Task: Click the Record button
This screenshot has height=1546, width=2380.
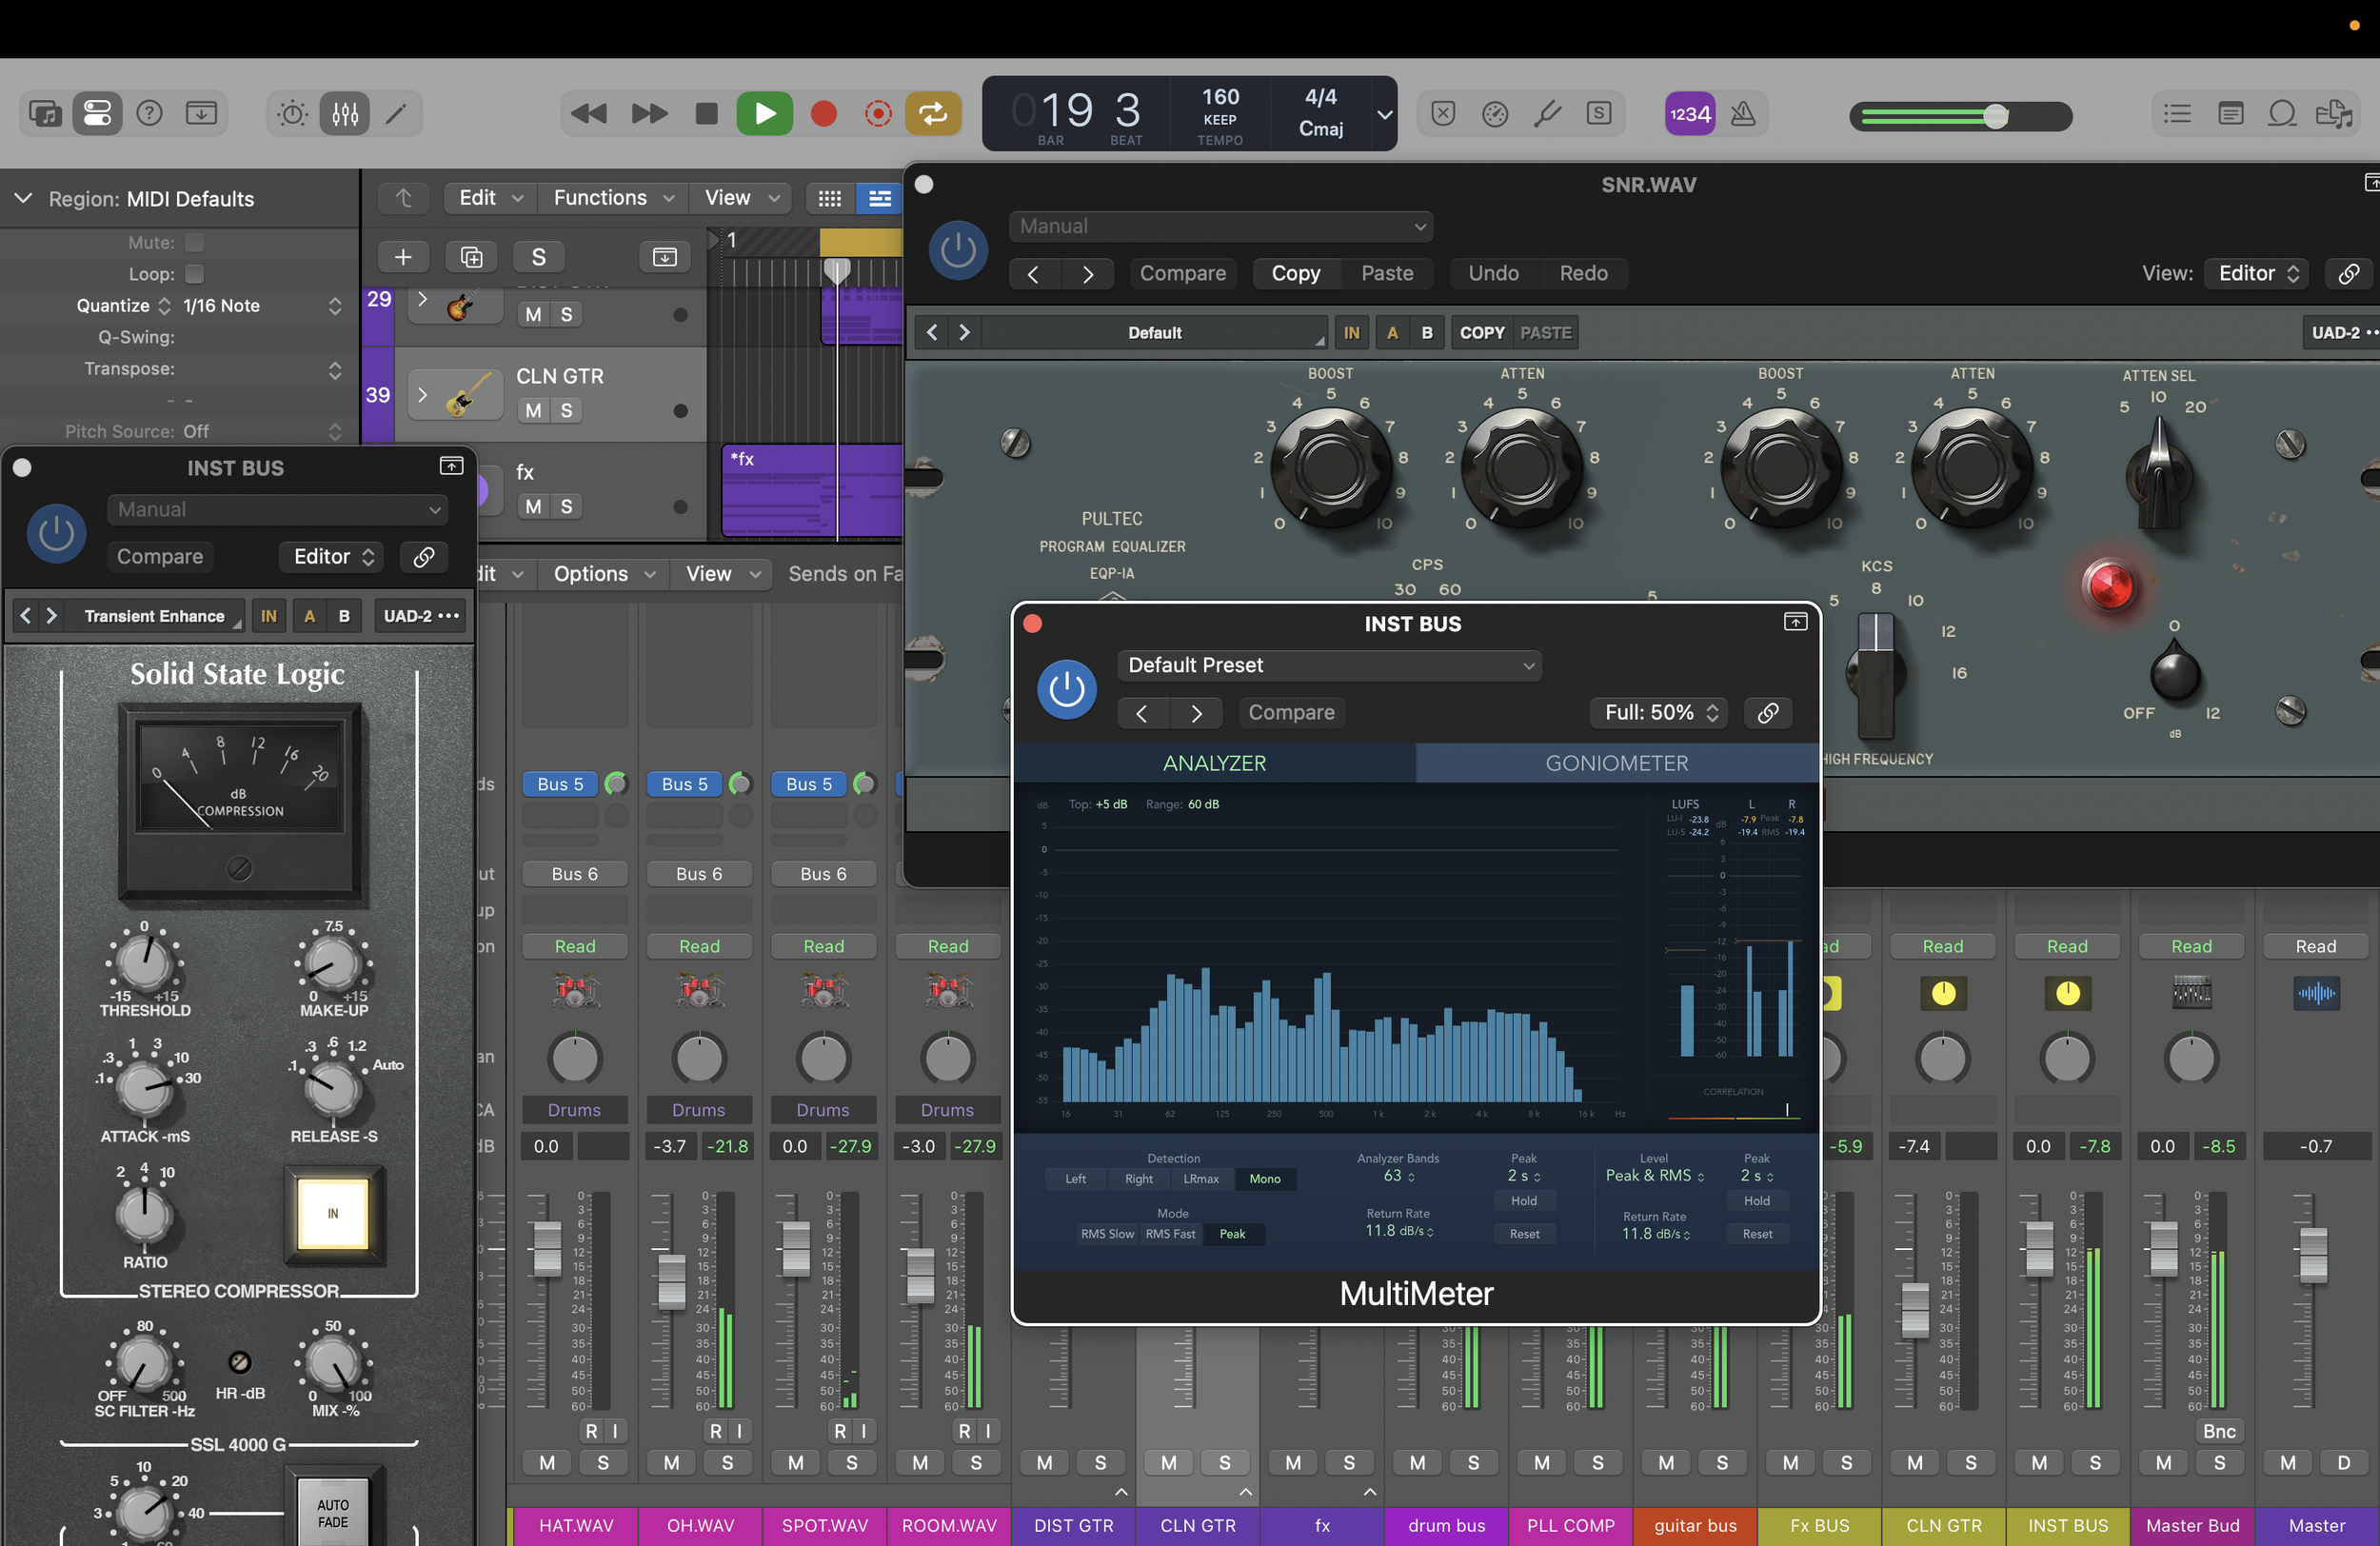Action: coord(823,114)
